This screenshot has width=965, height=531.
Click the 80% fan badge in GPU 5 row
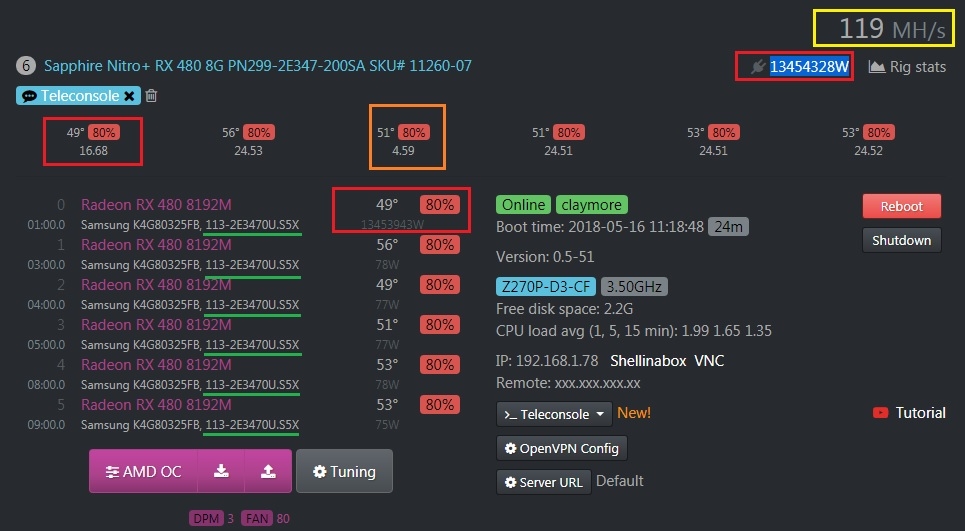pyautogui.click(x=439, y=405)
